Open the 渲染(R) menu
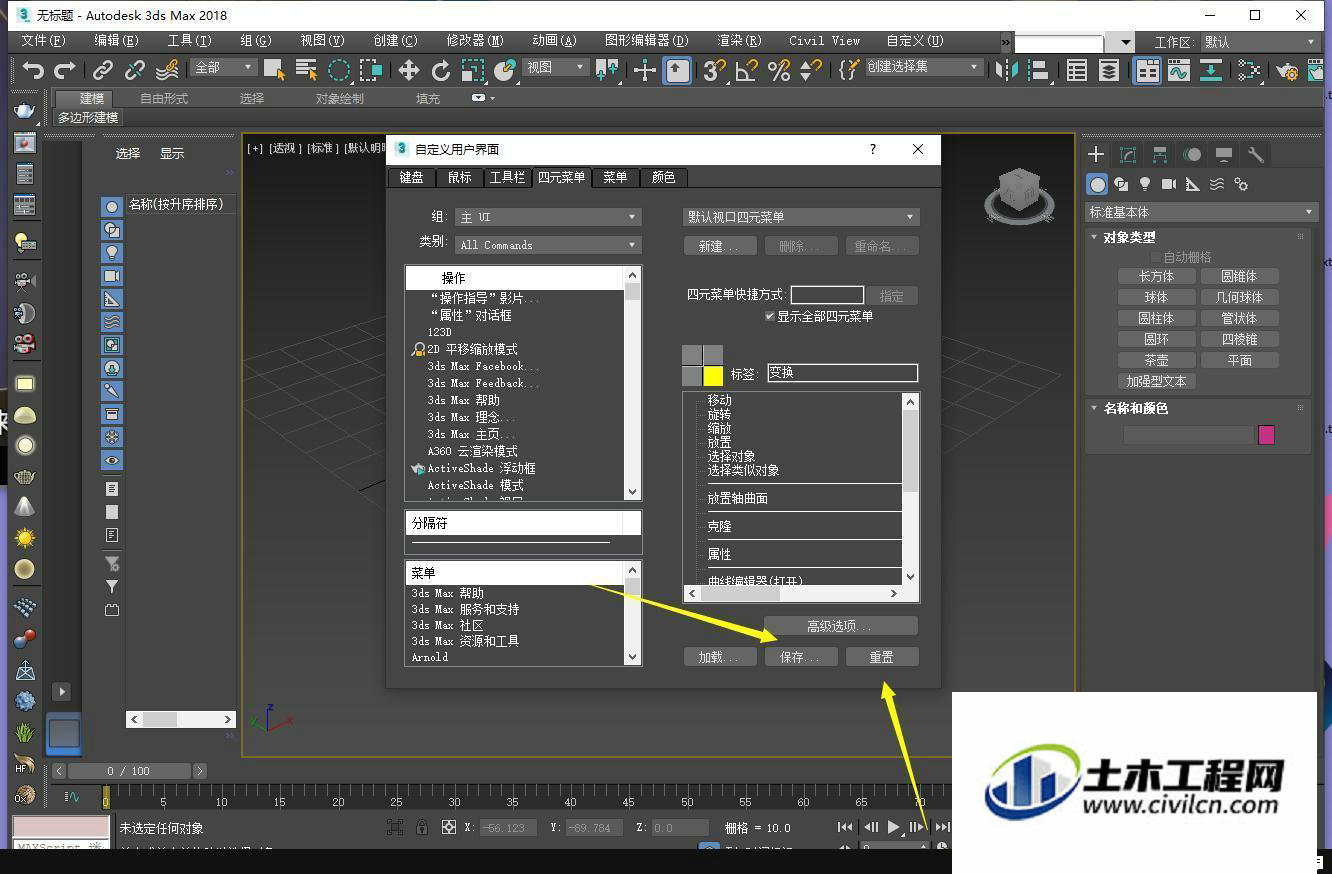Image resolution: width=1332 pixels, height=874 pixels. point(739,41)
